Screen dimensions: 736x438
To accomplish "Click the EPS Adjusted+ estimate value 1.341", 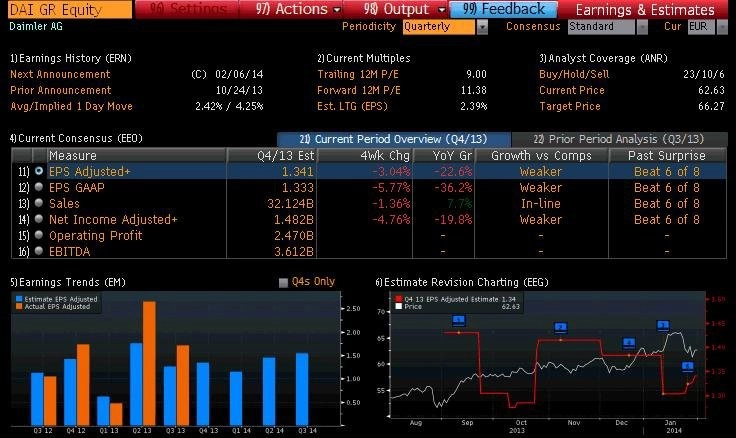I will (298, 172).
